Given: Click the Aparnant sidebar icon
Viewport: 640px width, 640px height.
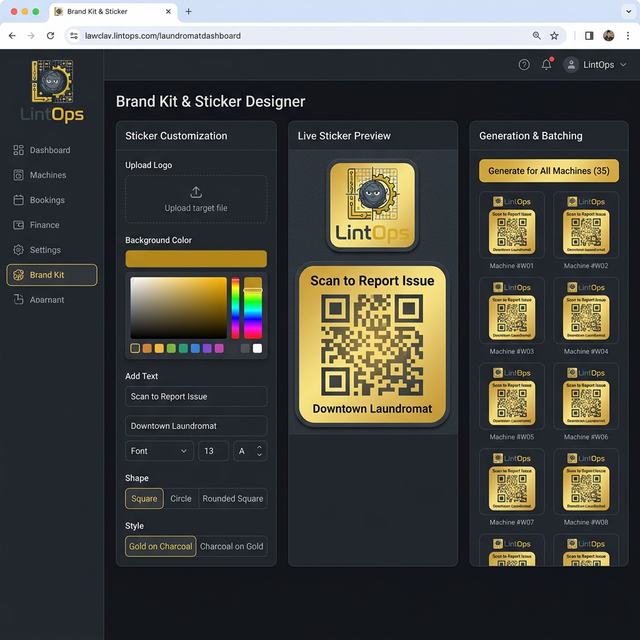Looking at the screenshot, I should tap(18, 300).
